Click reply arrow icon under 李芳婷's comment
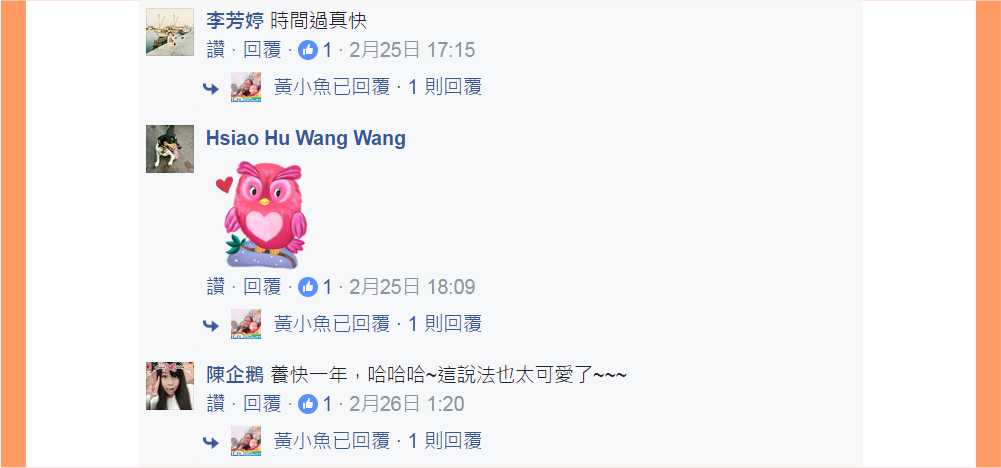Viewport: 1001px width, 468px height. 211,88
